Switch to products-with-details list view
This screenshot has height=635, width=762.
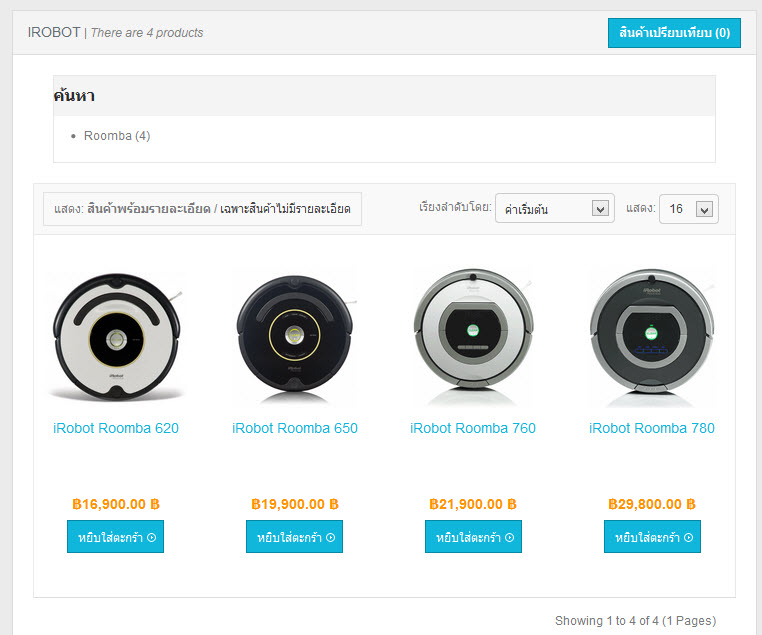148,210
